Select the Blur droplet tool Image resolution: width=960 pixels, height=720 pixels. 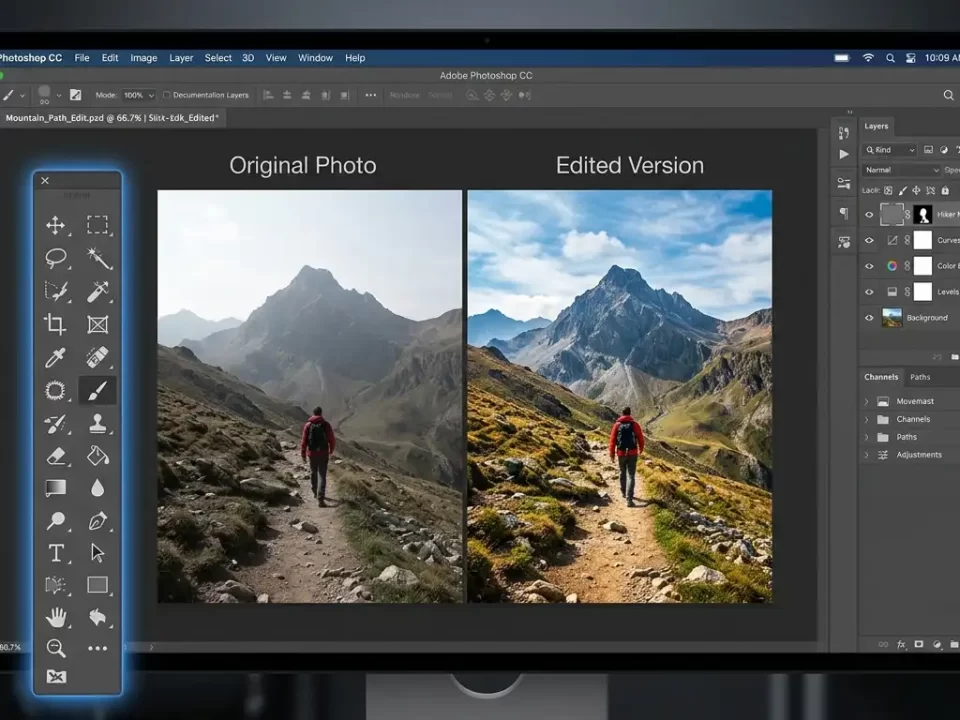[x=97, y=488]
